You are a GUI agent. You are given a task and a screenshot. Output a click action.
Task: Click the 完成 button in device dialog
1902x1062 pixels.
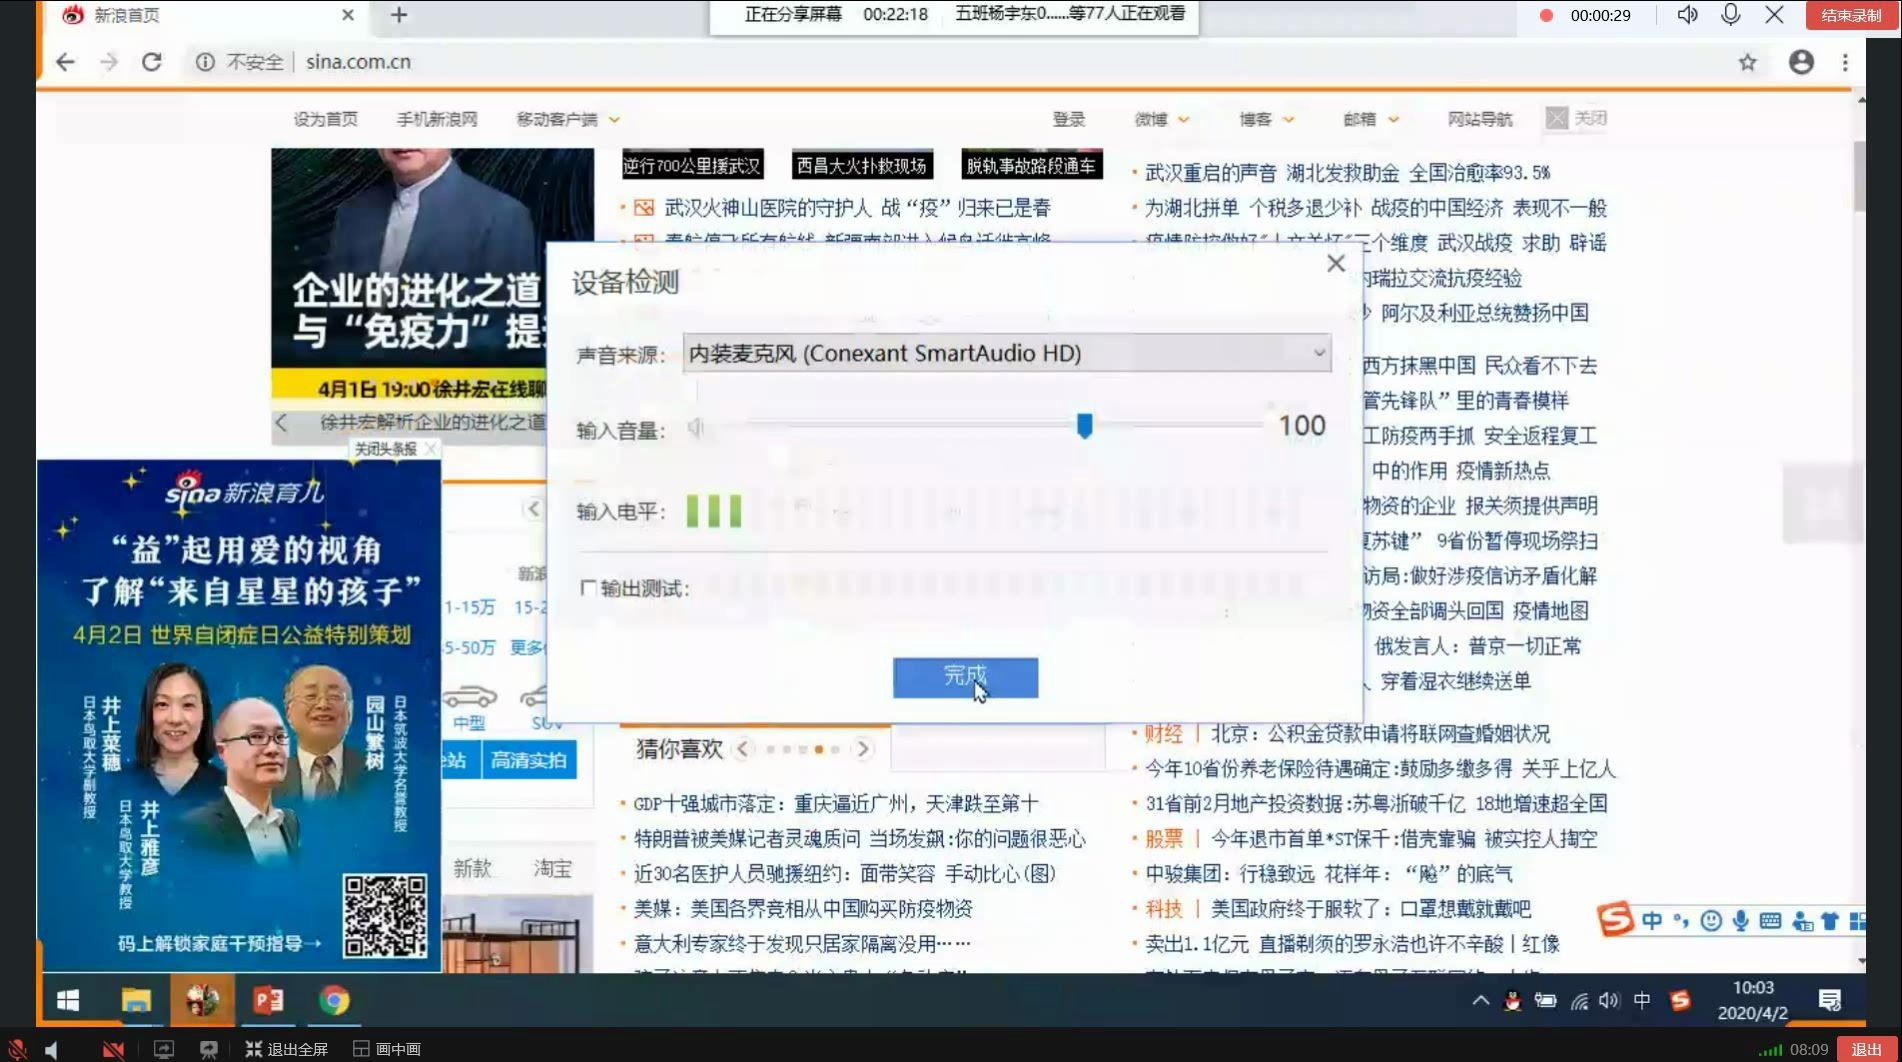[x=965, y=677]
